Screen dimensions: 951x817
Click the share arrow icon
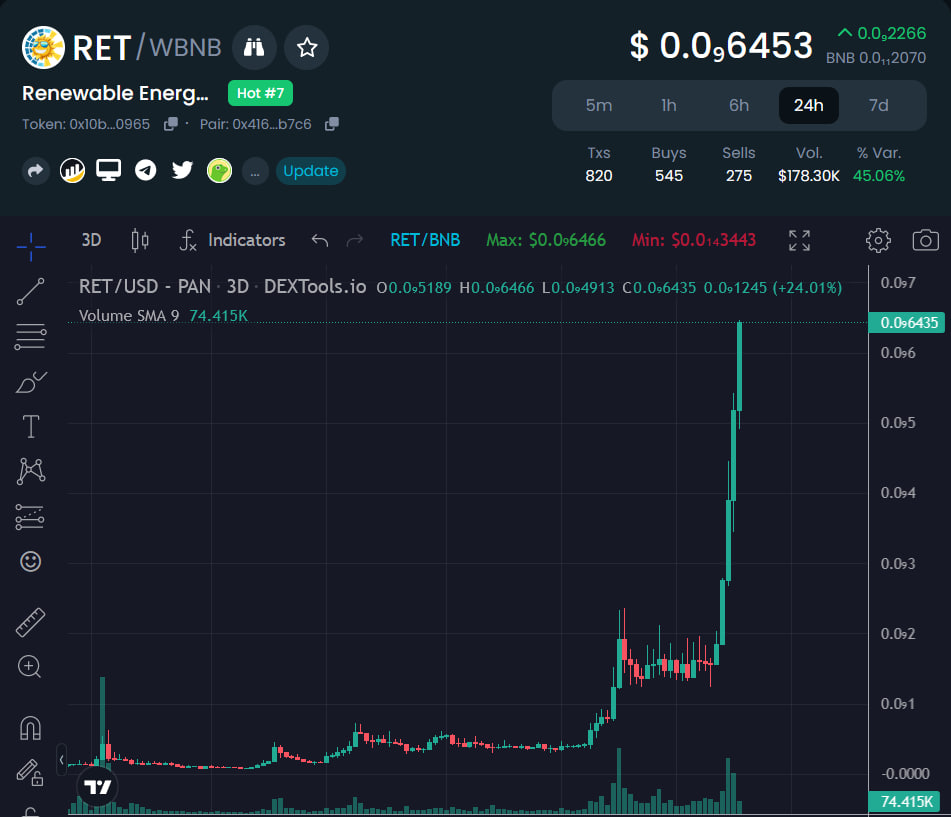[x=36, y=171]
